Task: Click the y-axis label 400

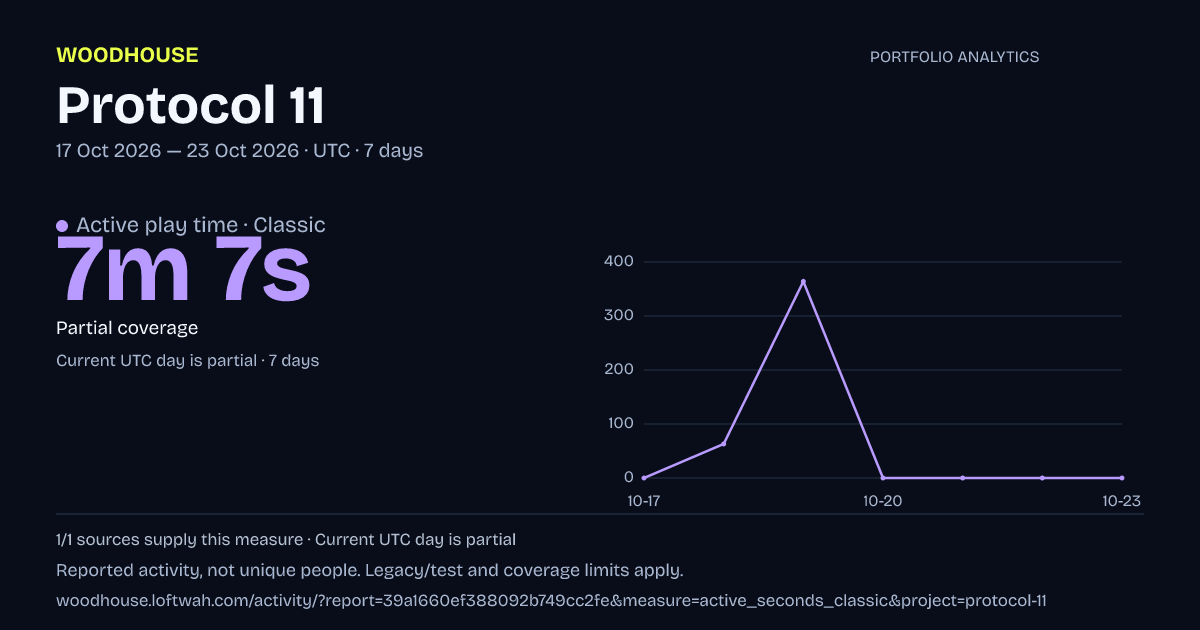Action: tap(619, 262)
